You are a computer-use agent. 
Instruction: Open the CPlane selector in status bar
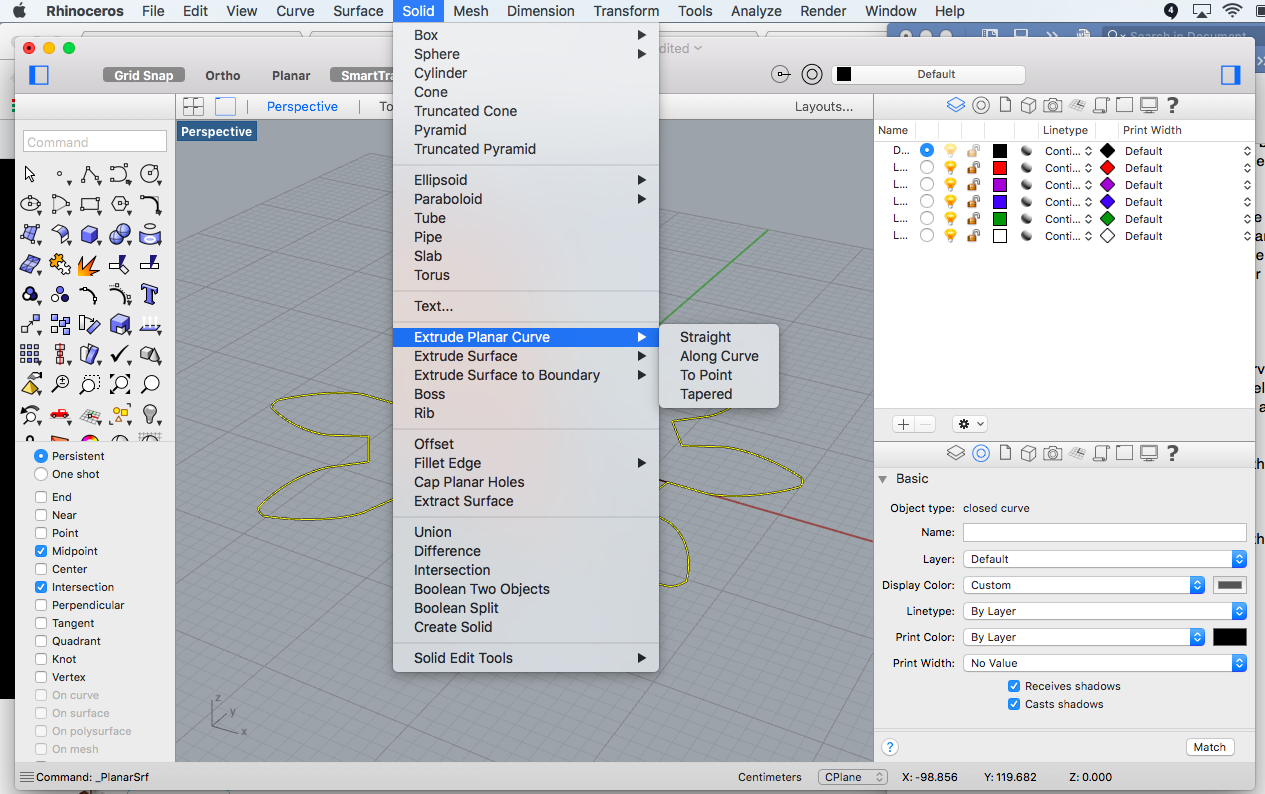click(852, 777)
